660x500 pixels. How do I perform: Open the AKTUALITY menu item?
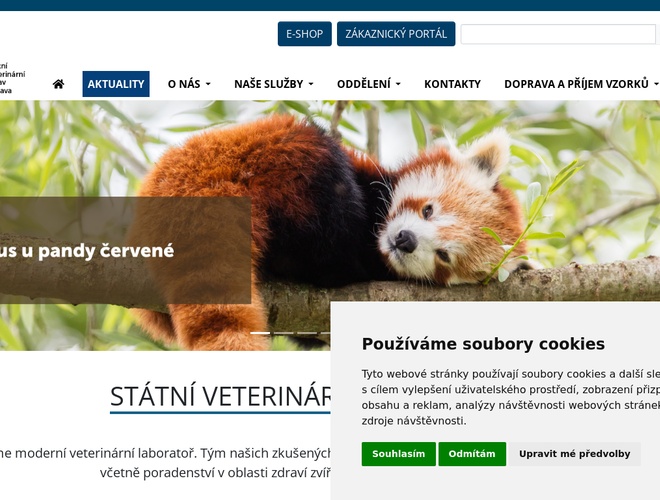pyautogui.click(x=116, y=84)
